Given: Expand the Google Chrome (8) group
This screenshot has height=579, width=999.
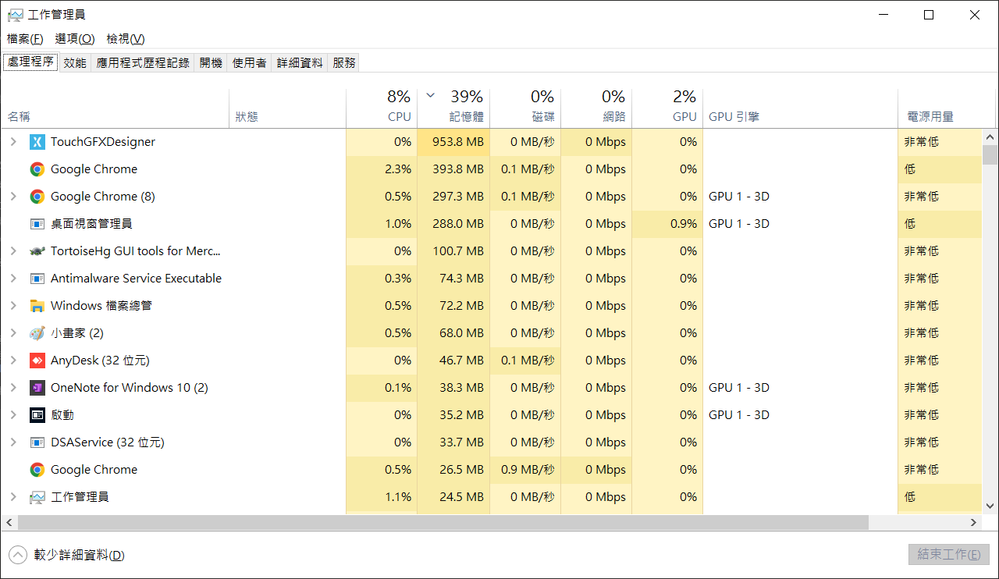Looking at the screenshot, I should coord(13,196).
